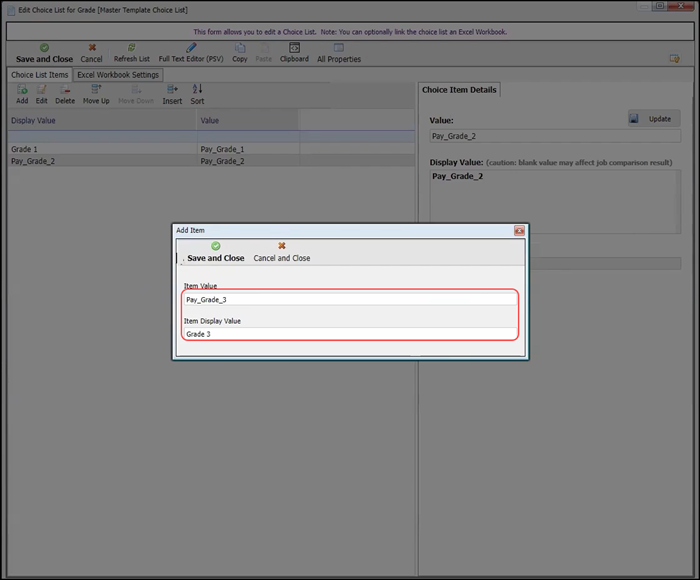Image resolution: width=700 pixels, height=580 pixels.
Task: Click the Refresh List toolbar icon
Action: click(x=131, y=52)
